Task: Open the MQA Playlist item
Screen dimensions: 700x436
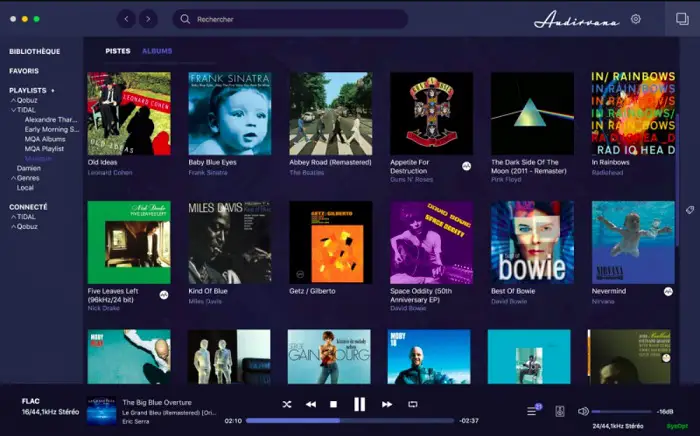Action: click(x=44, y=149)
